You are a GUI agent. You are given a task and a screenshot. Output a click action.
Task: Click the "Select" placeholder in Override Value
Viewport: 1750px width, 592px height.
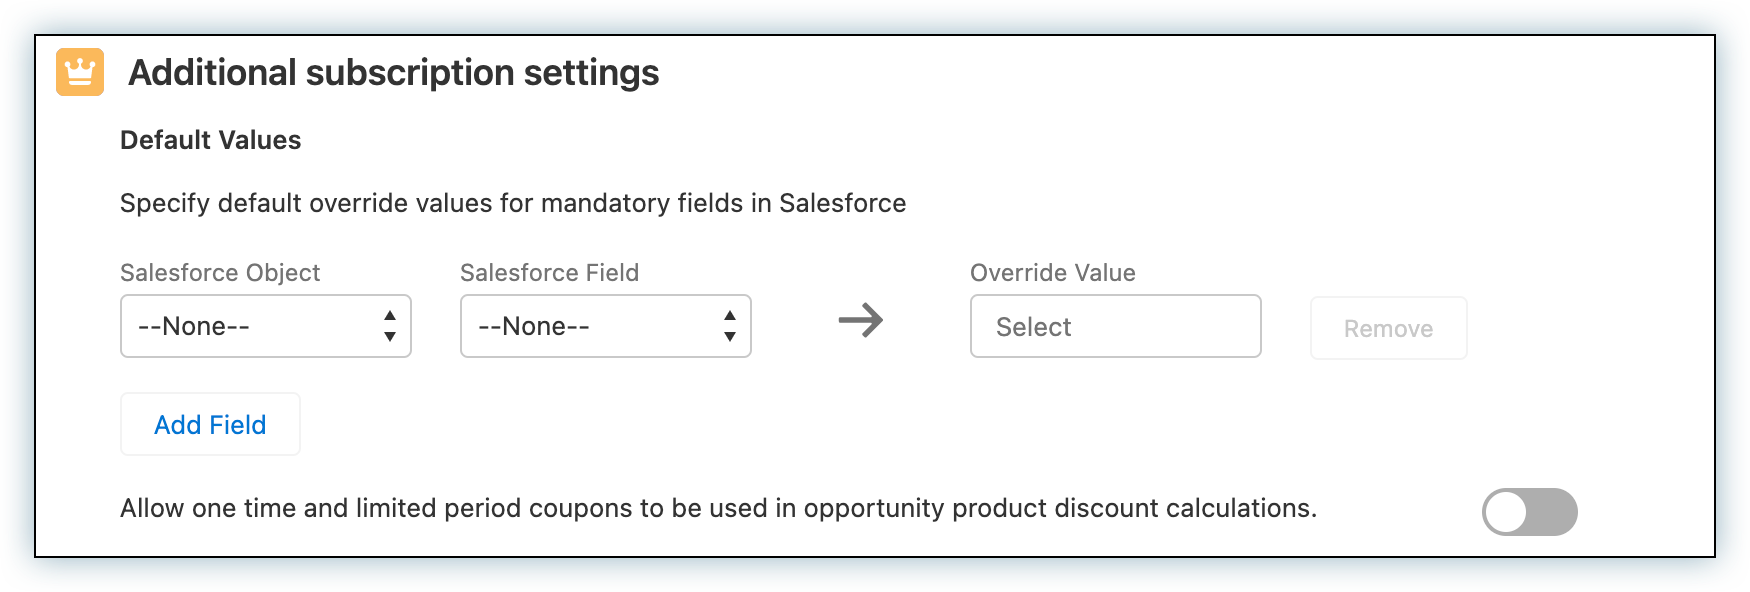[x=1033, y=327]
